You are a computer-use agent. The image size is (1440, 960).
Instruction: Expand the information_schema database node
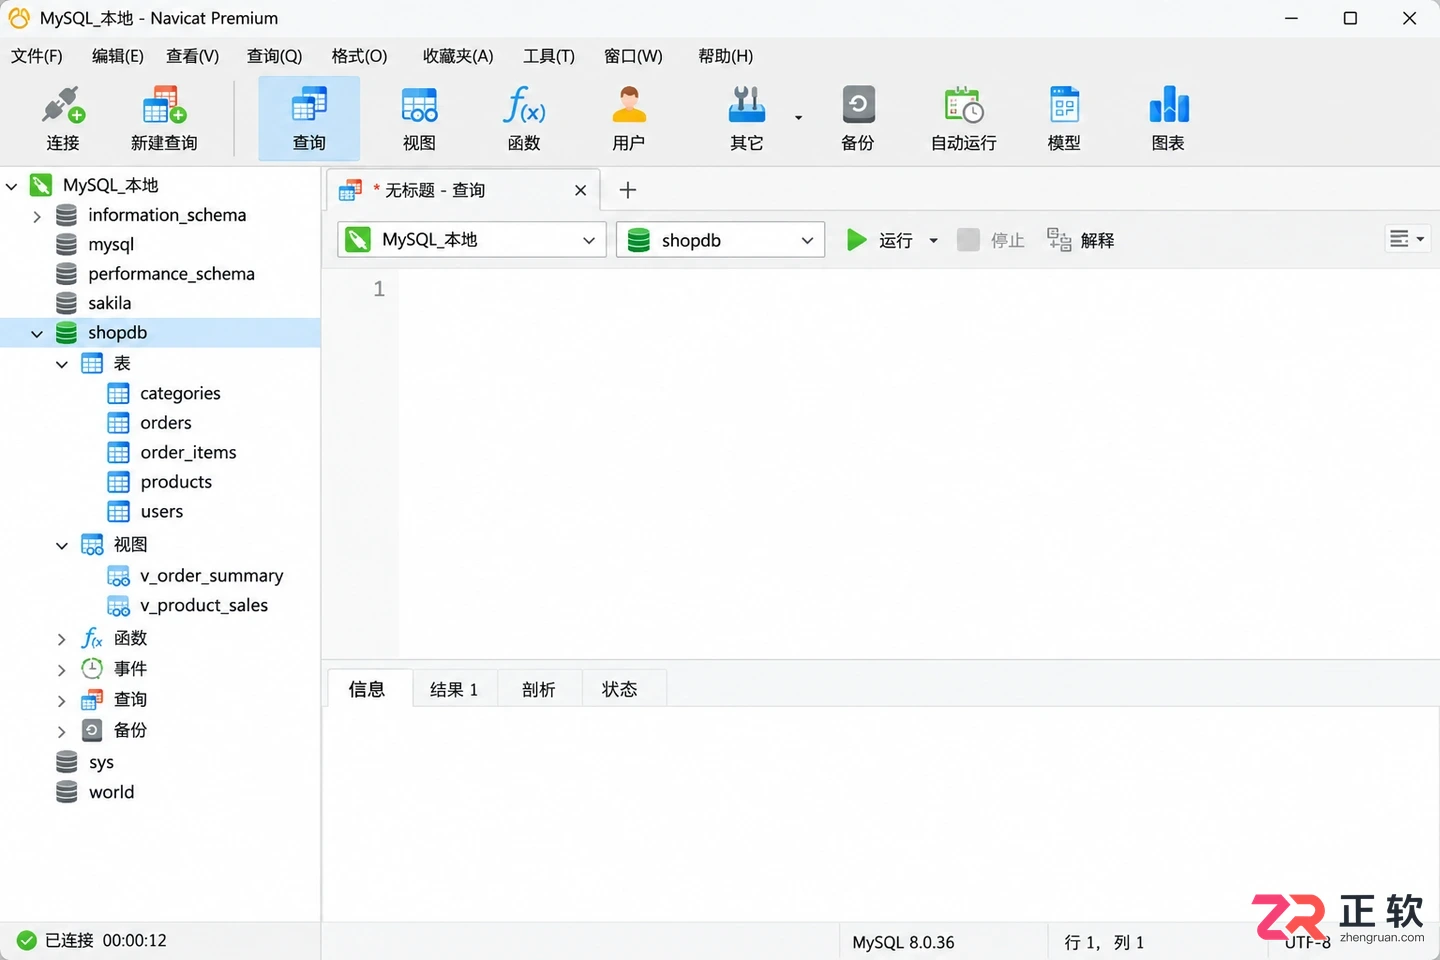click(37, 216)
